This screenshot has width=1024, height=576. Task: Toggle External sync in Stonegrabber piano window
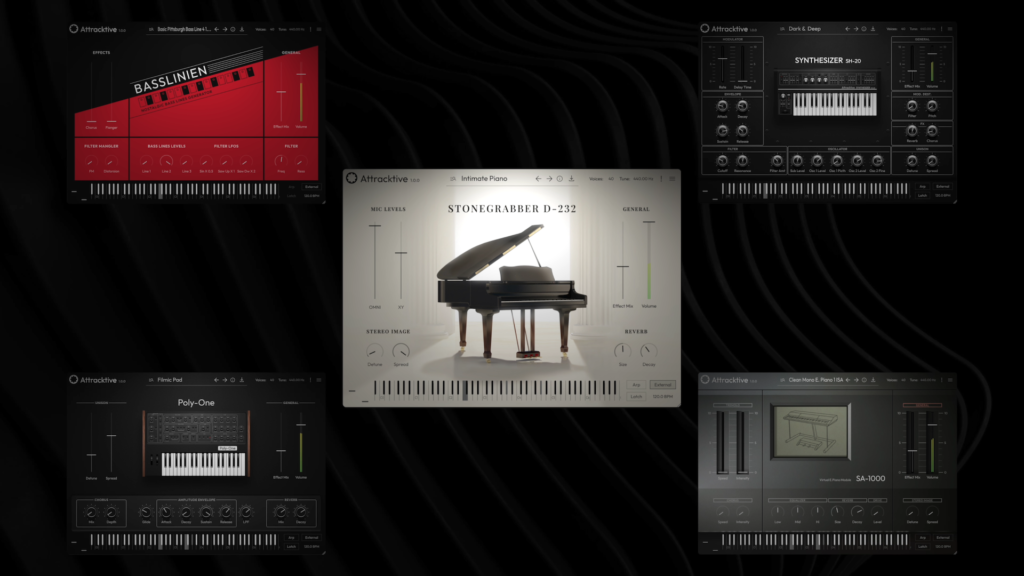pos(662,385)
